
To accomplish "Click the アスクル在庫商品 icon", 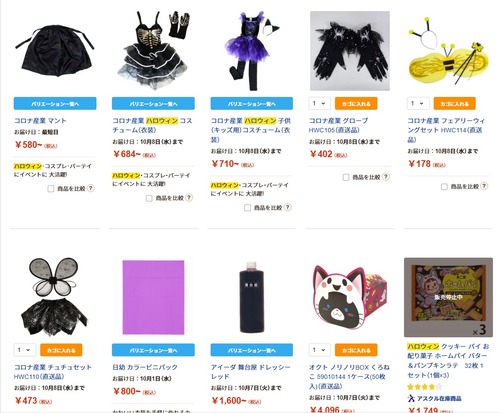I will coord(411,398).
